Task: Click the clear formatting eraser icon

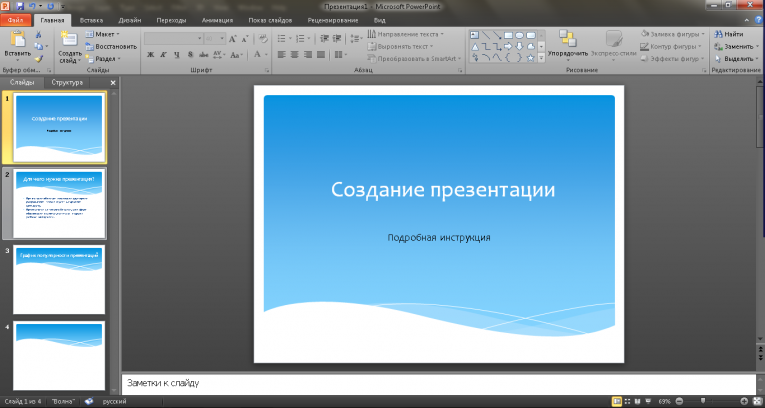Action: [263, 39]
